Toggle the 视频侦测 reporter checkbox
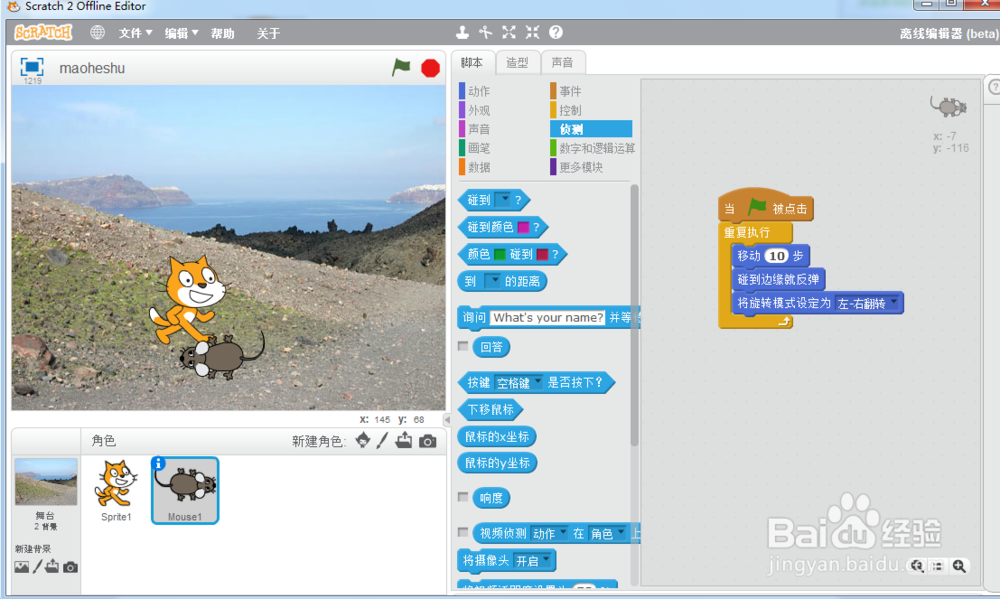 [463, 531]
